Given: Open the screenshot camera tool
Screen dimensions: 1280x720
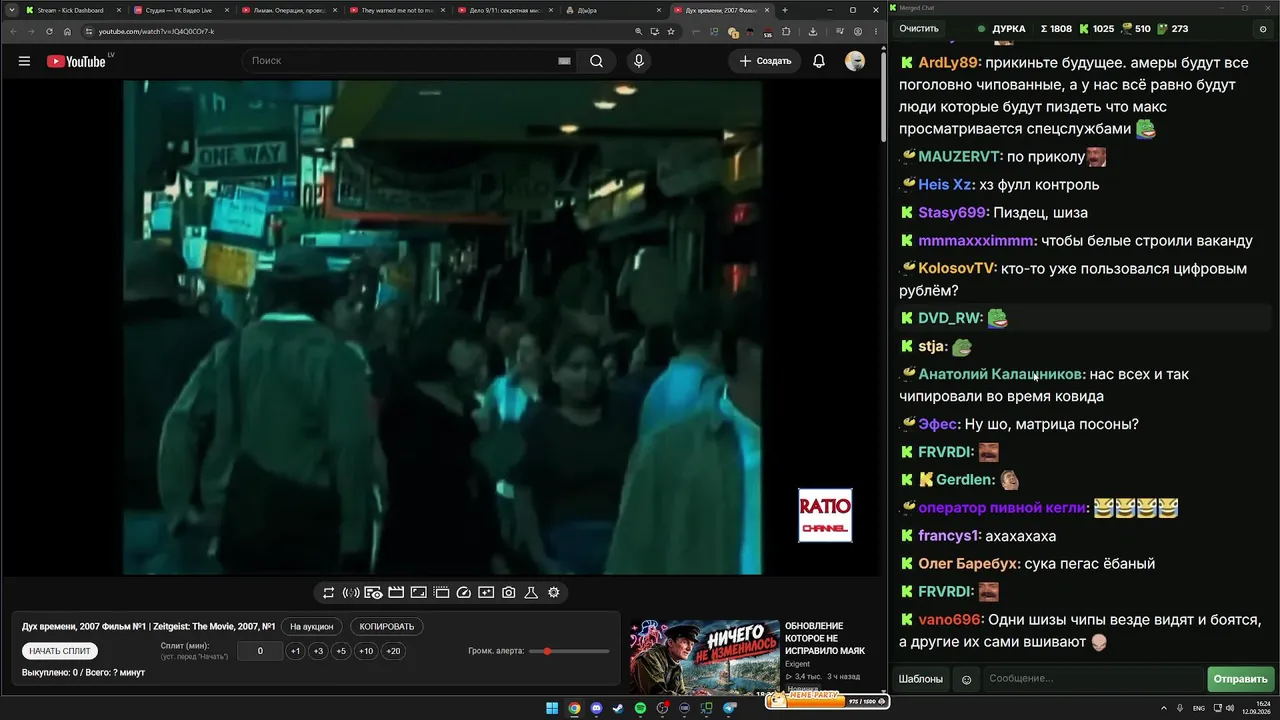Looking at the screenshot, I should (508, 592).
